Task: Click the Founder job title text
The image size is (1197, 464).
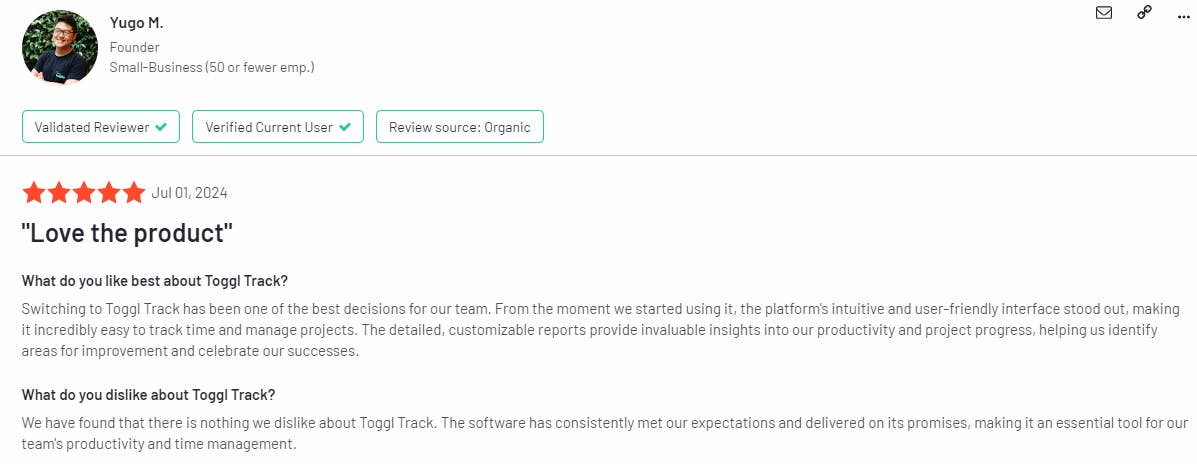Action: 135,47
